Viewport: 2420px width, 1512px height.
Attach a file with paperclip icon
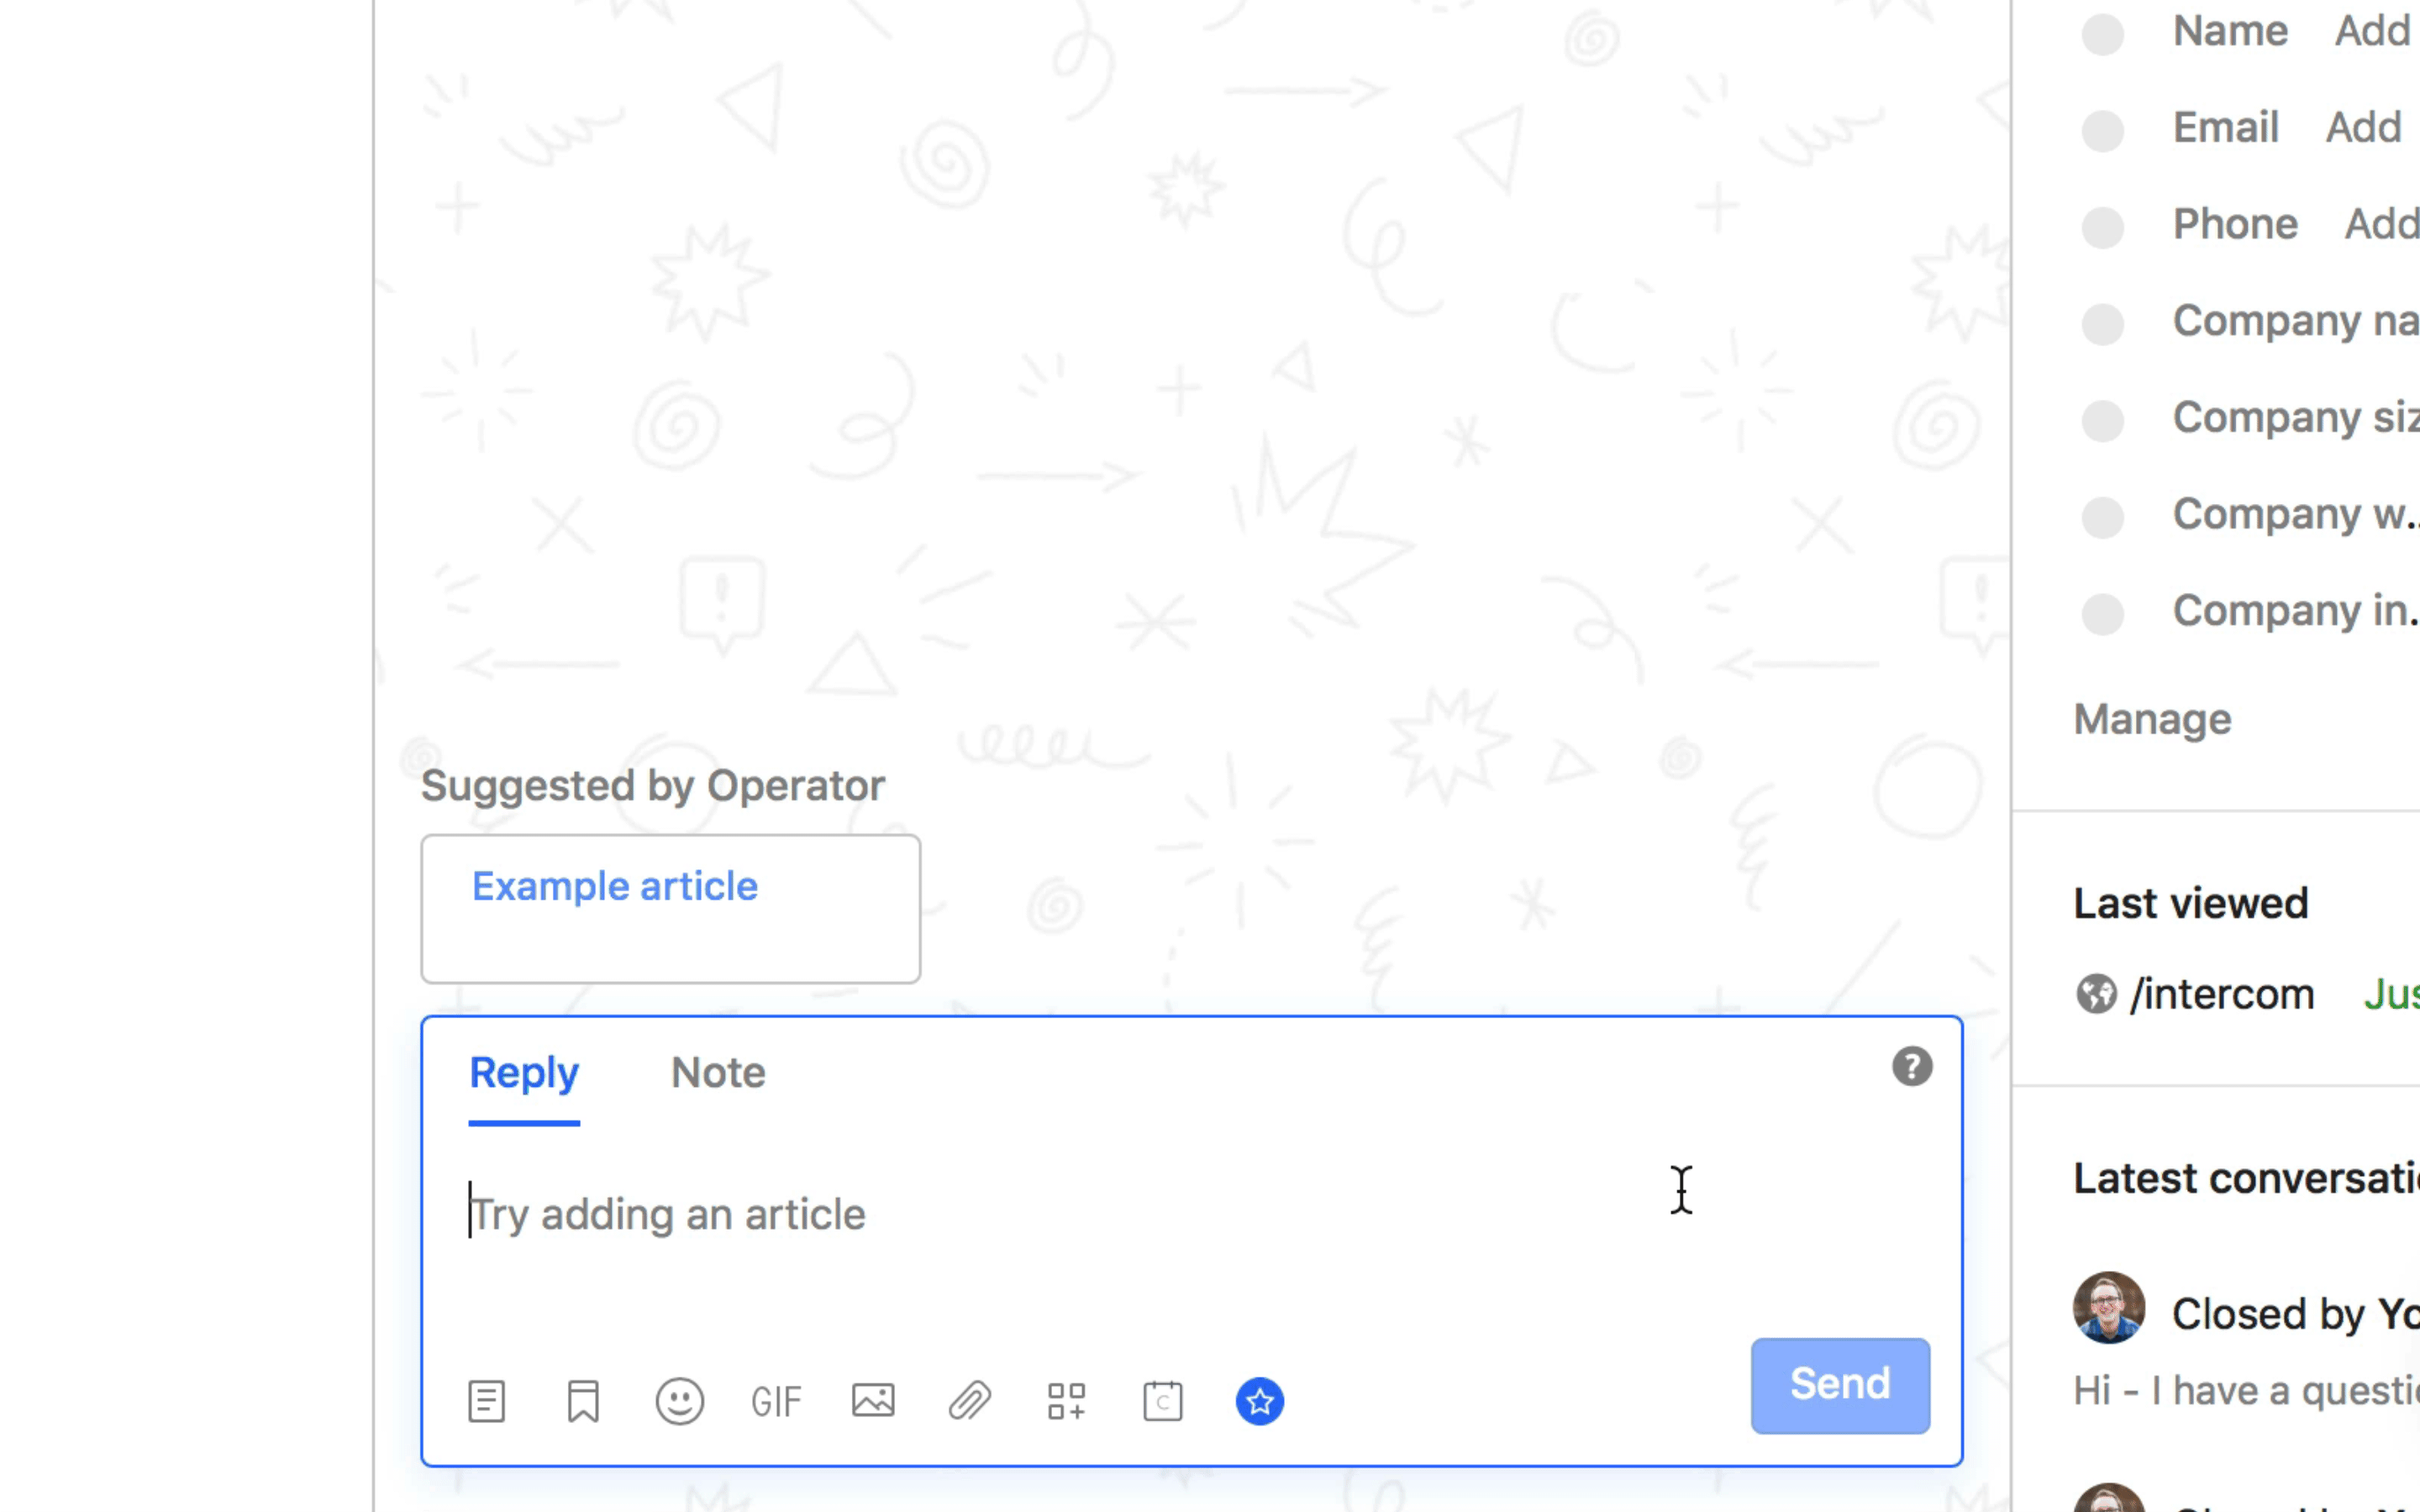(969, 1401)
